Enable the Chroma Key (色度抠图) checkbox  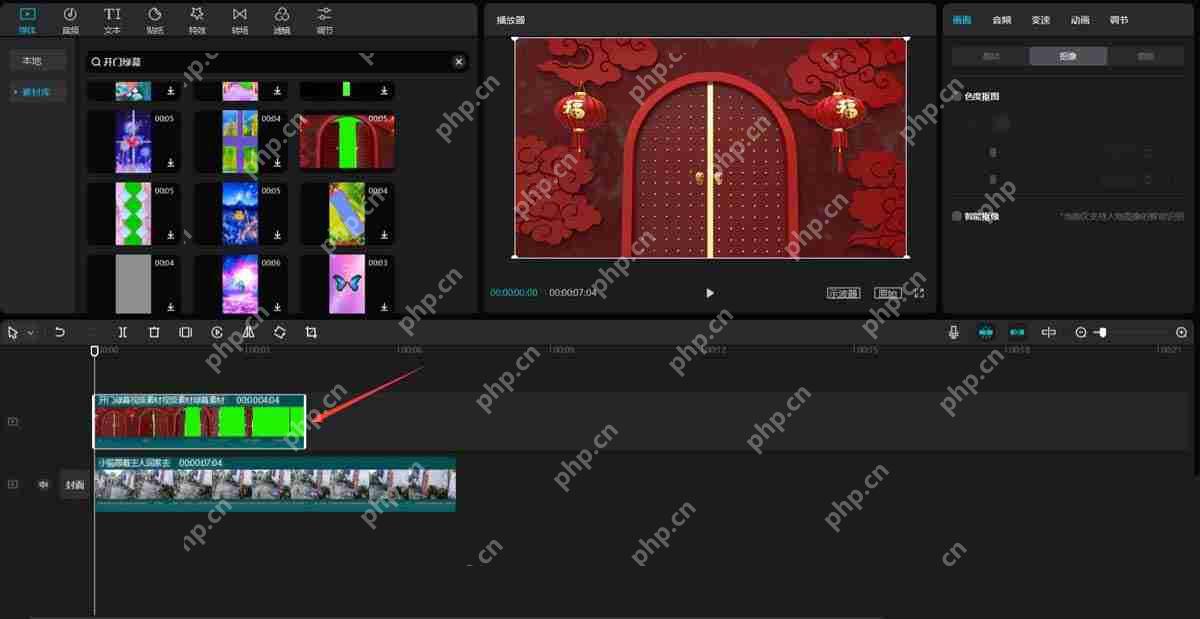tap(957, 97)
